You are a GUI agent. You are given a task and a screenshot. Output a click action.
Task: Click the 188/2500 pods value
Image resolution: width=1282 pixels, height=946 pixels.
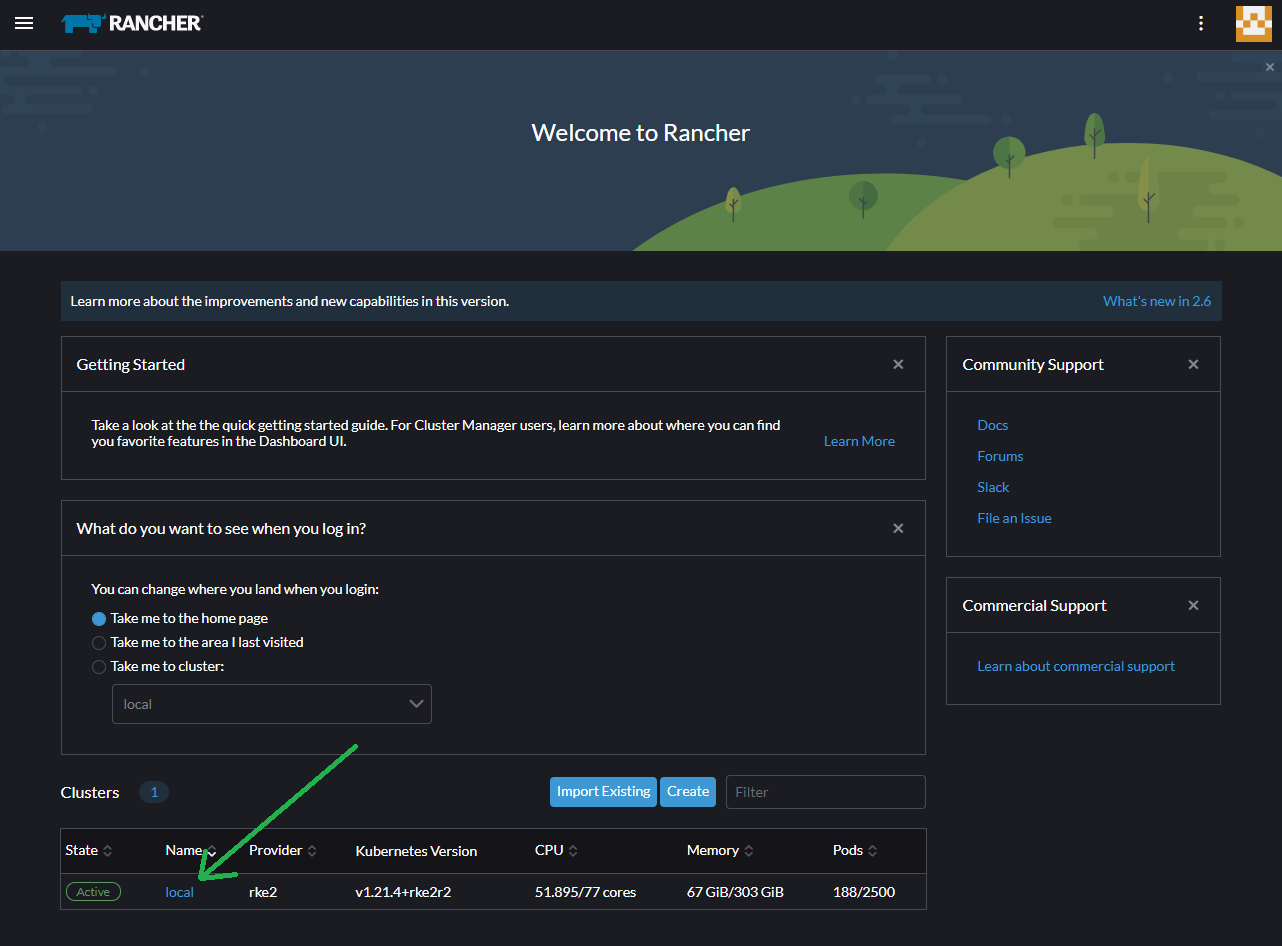864,892
